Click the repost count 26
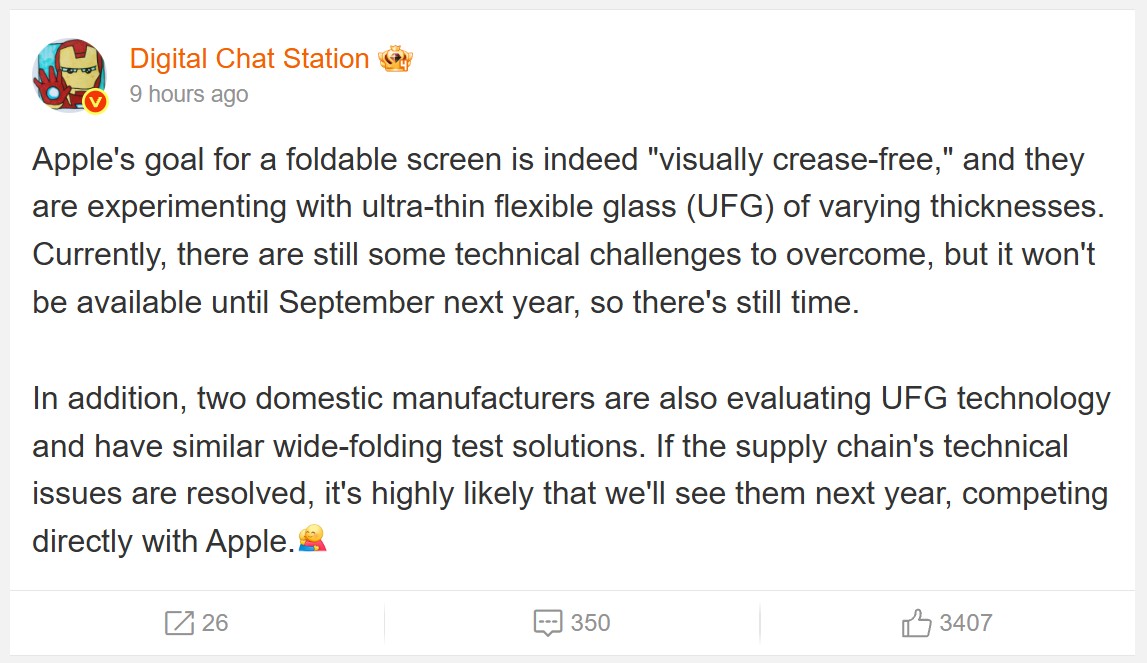 pos(215,623)
